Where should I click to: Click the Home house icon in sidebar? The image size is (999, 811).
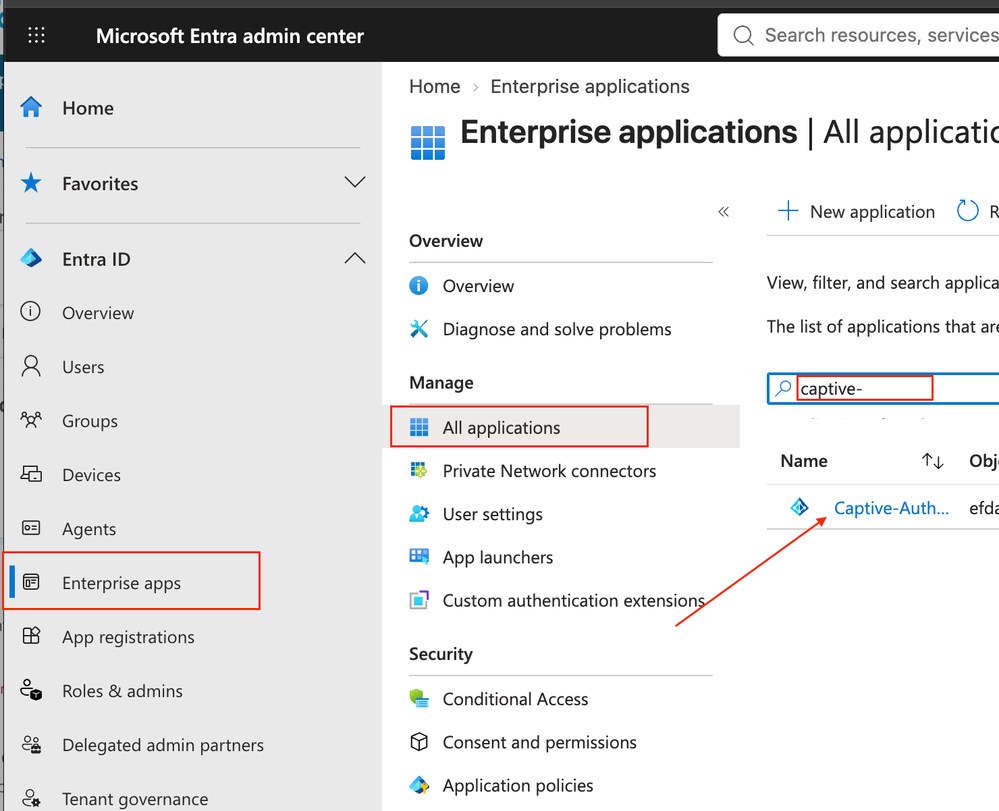coord(31,107)
